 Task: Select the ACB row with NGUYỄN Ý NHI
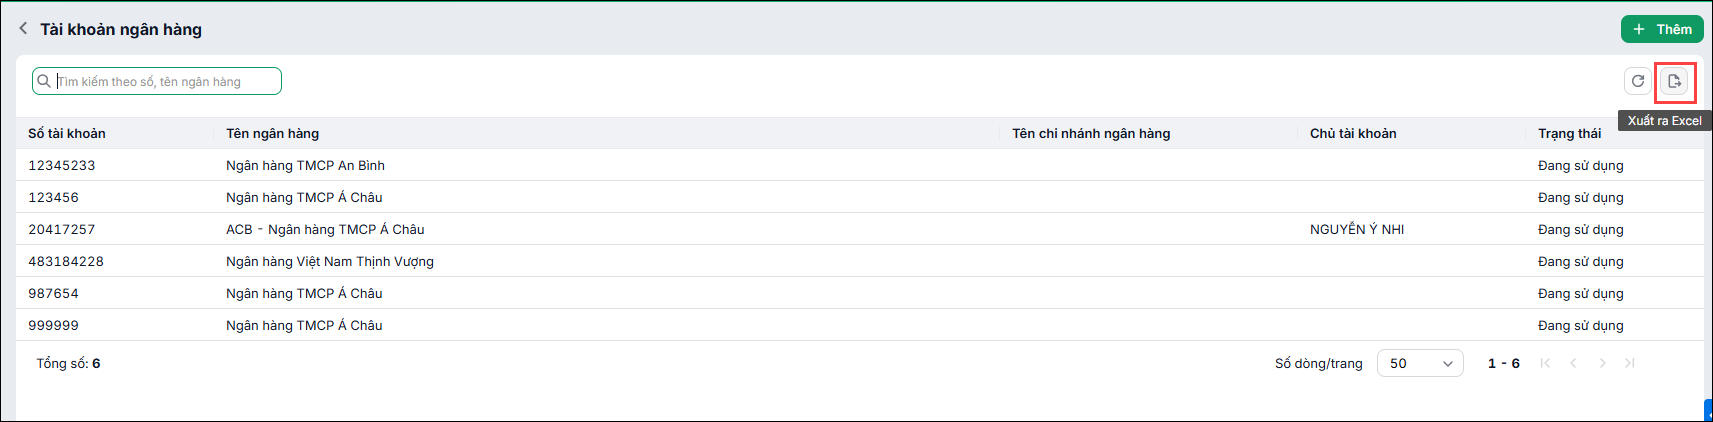click(x=860, y=229)
